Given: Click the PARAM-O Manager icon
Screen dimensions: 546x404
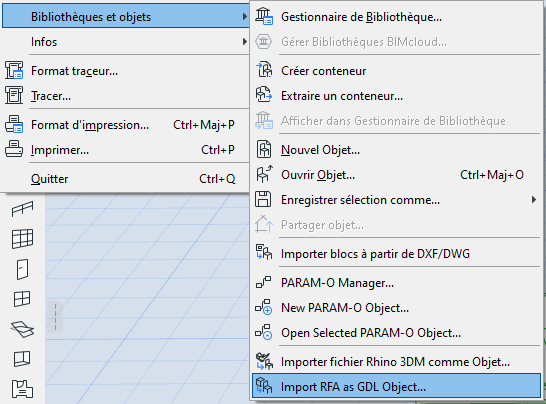Looking at the screenshot, I should coord(264,282).
